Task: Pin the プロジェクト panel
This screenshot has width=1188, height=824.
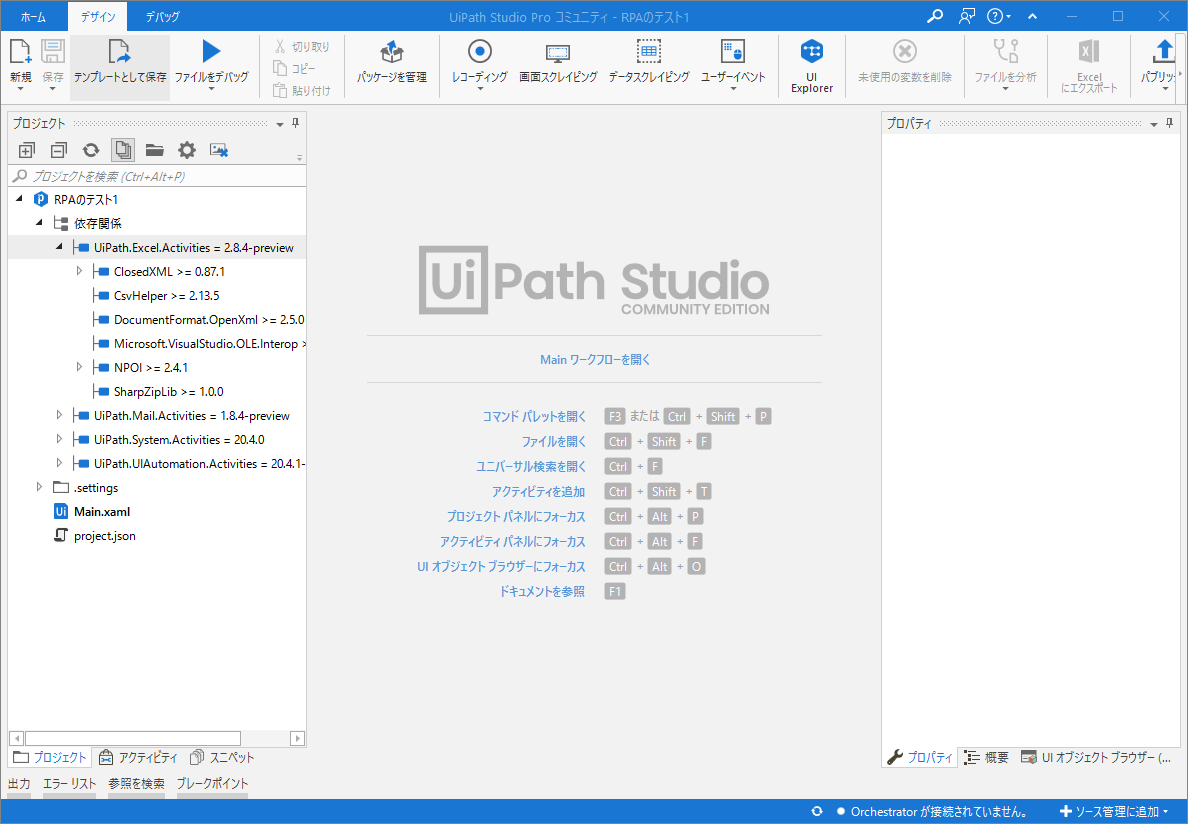Action: point(295,123)
